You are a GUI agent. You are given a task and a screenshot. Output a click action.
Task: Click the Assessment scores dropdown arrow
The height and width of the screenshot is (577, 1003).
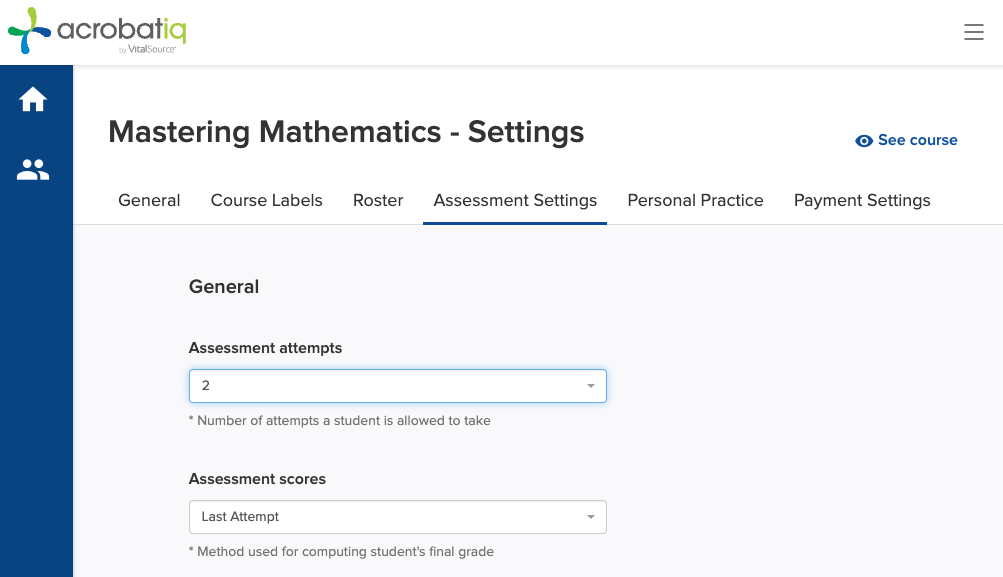pos(590,517)
